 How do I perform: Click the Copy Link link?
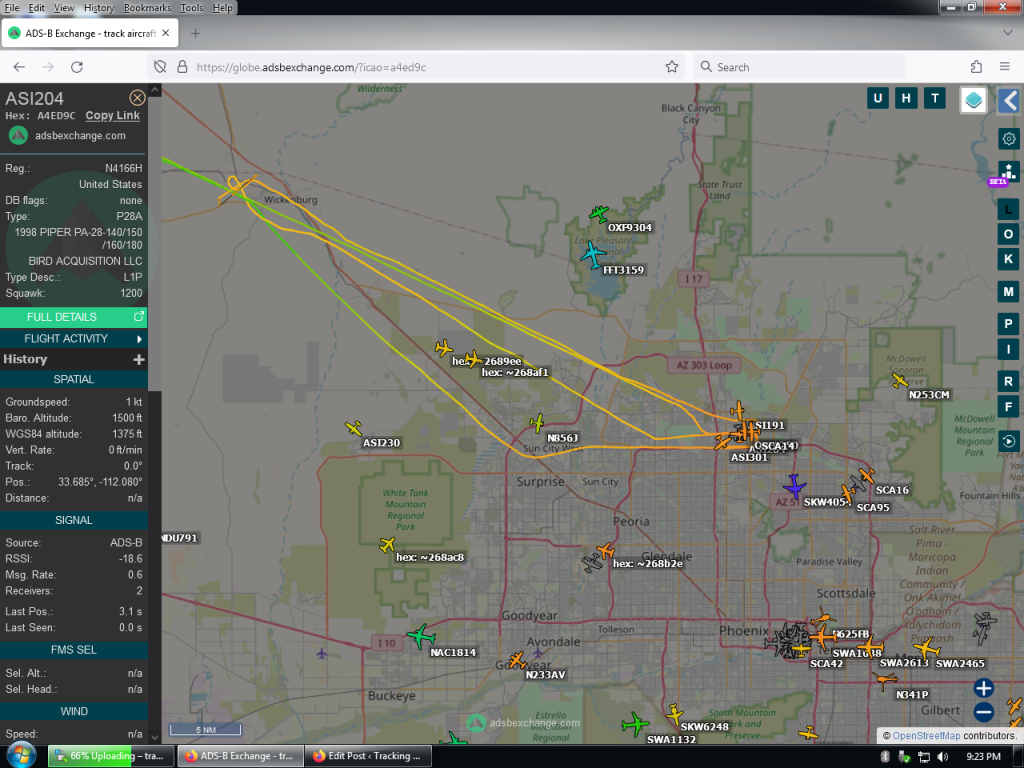point(112,116)
